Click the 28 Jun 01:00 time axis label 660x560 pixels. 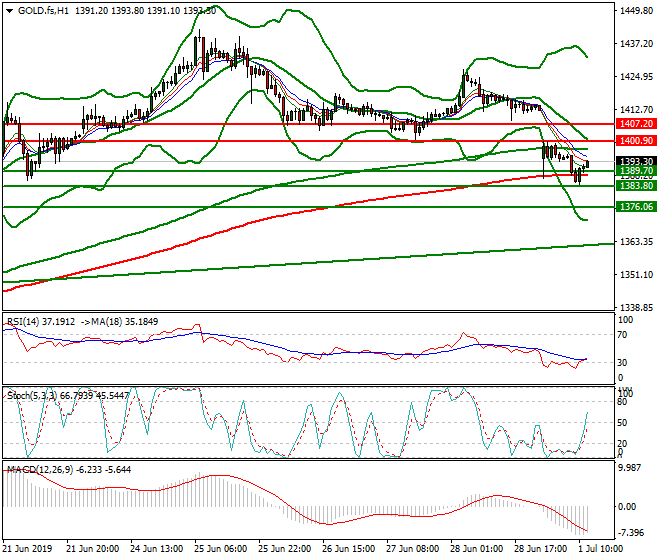pos(476,549)
